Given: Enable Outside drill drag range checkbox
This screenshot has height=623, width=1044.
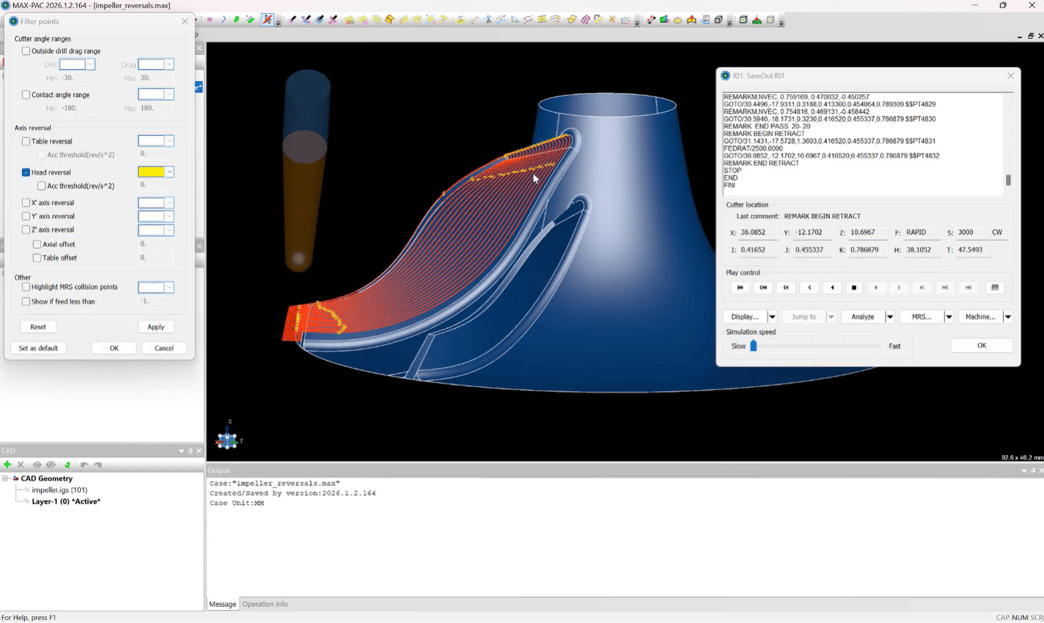Looking at the screenshot, I should [26, 51].
